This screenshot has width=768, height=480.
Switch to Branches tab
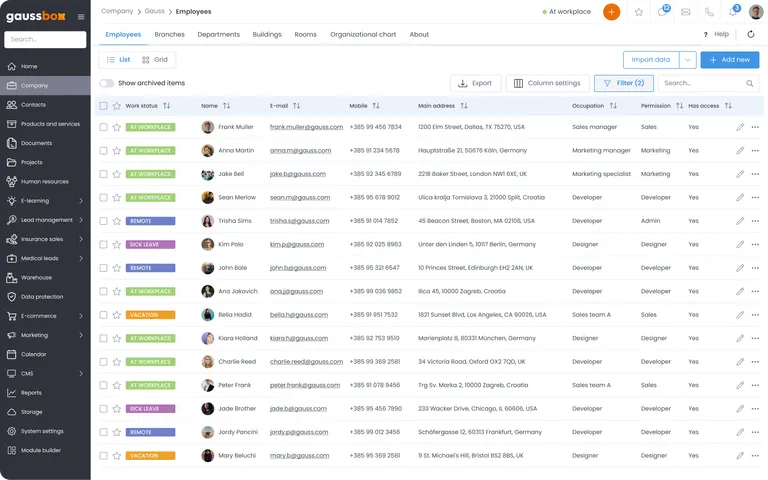[169, 34]
